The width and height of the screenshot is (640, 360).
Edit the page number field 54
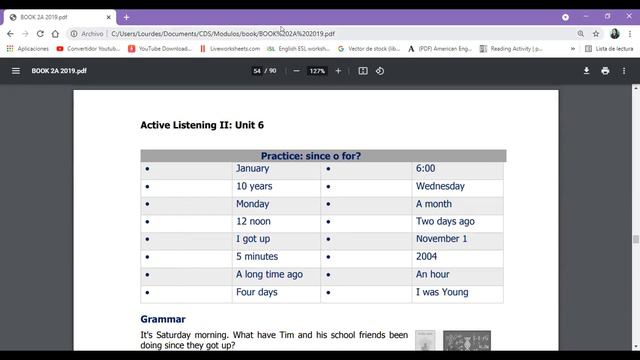pyautogui.click(x=257, y=71)
